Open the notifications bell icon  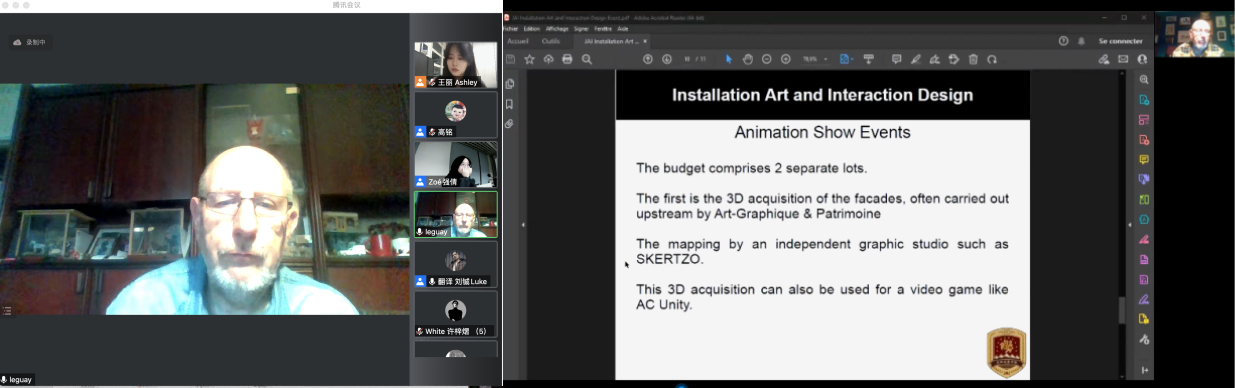1082,41
